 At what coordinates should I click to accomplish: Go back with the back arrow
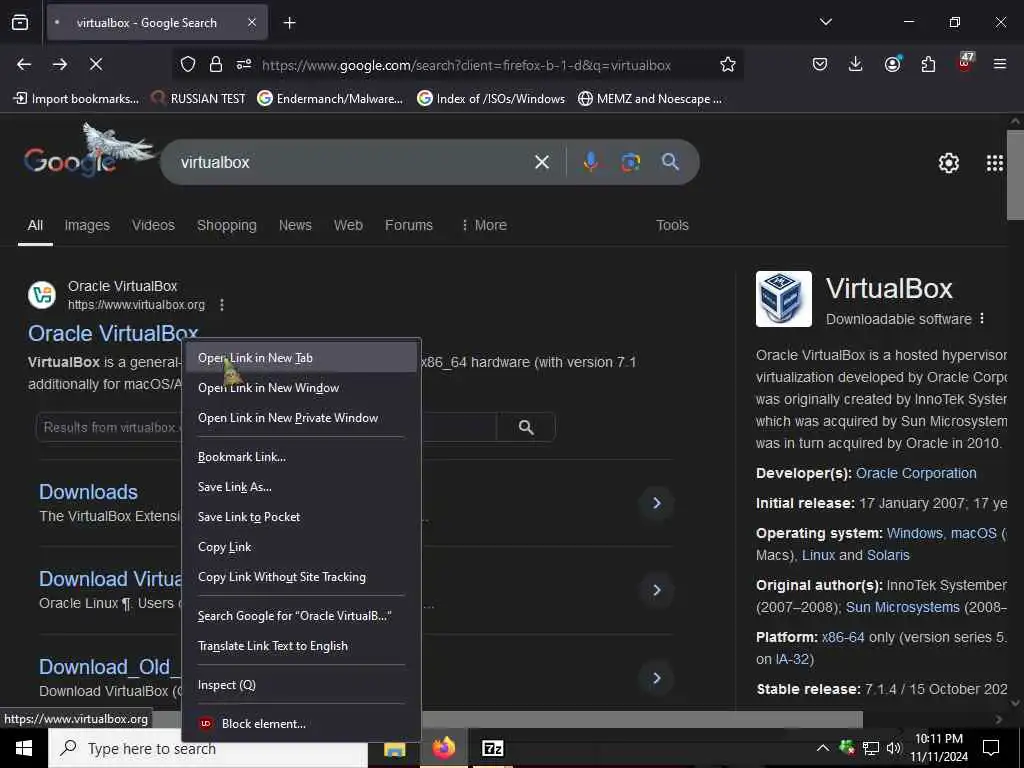point(24,64)
